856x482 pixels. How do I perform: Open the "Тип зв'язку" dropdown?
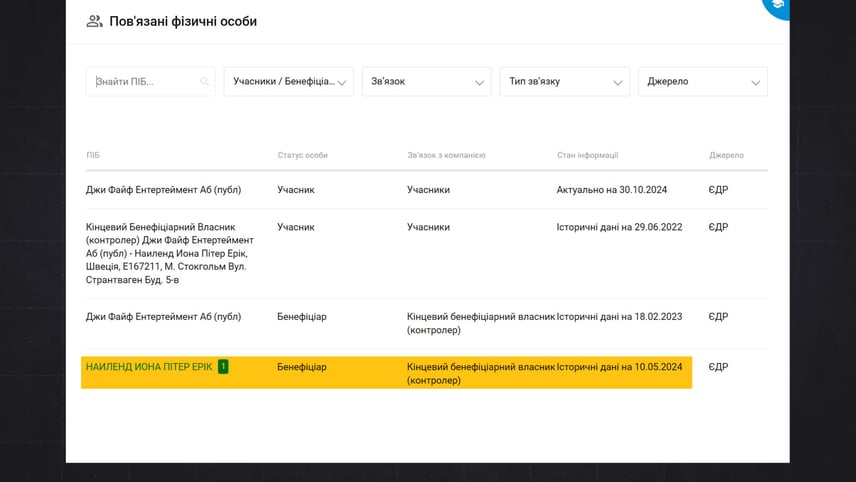tap(564, 82)
